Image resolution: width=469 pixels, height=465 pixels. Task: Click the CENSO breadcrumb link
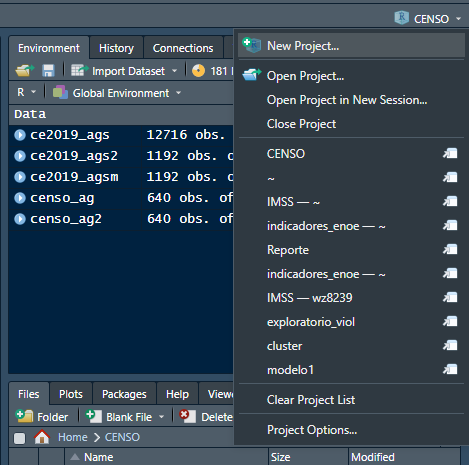click(x=122, y=437)
